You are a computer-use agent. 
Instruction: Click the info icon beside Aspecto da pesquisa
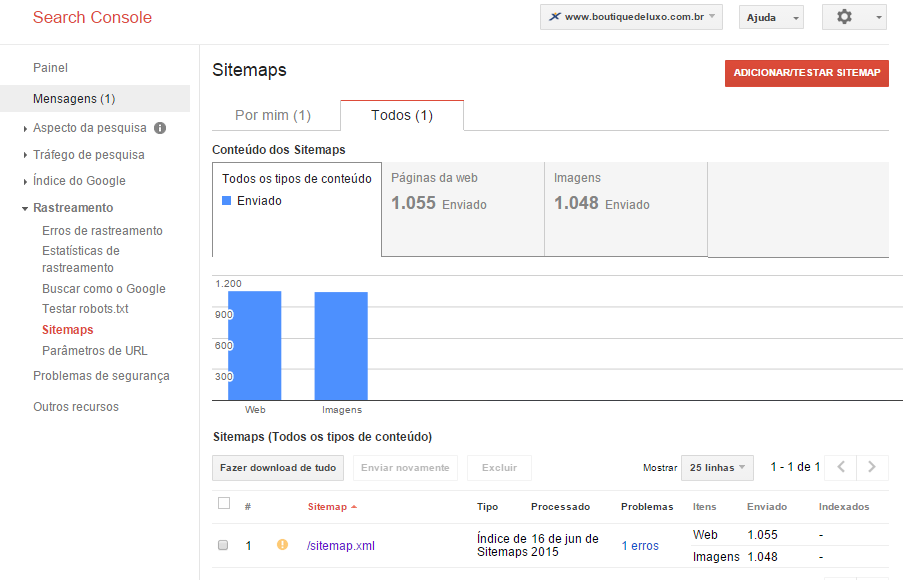(160, 128)
